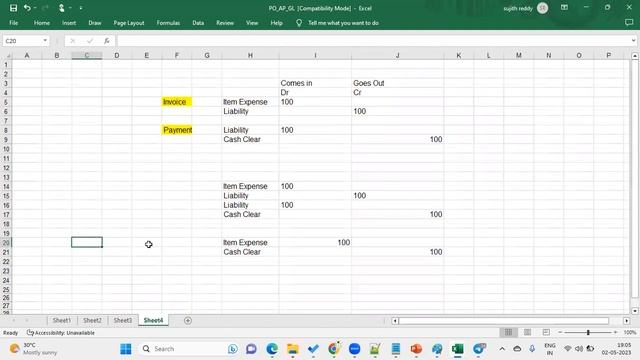Select the yellow Invoice cell
Viewport: 640px width, 360px height.
(x=176, y=102)
